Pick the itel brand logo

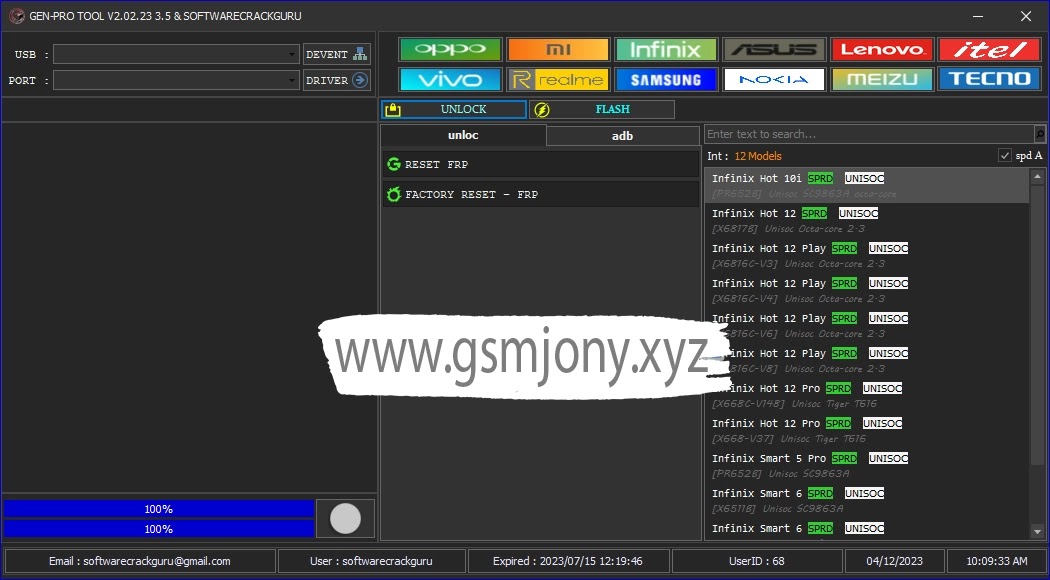tap(990, 50)
